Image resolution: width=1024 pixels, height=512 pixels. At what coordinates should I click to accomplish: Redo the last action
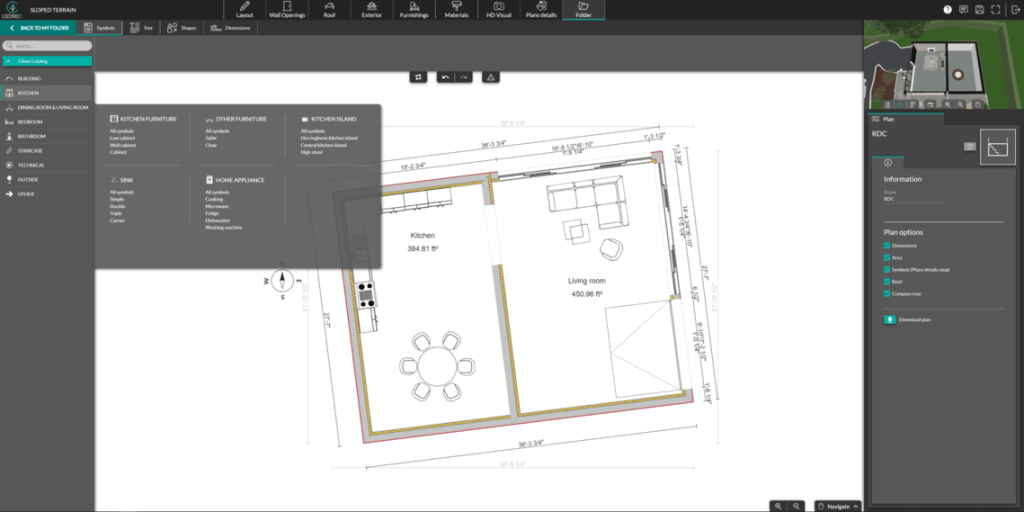coord(463,77)
